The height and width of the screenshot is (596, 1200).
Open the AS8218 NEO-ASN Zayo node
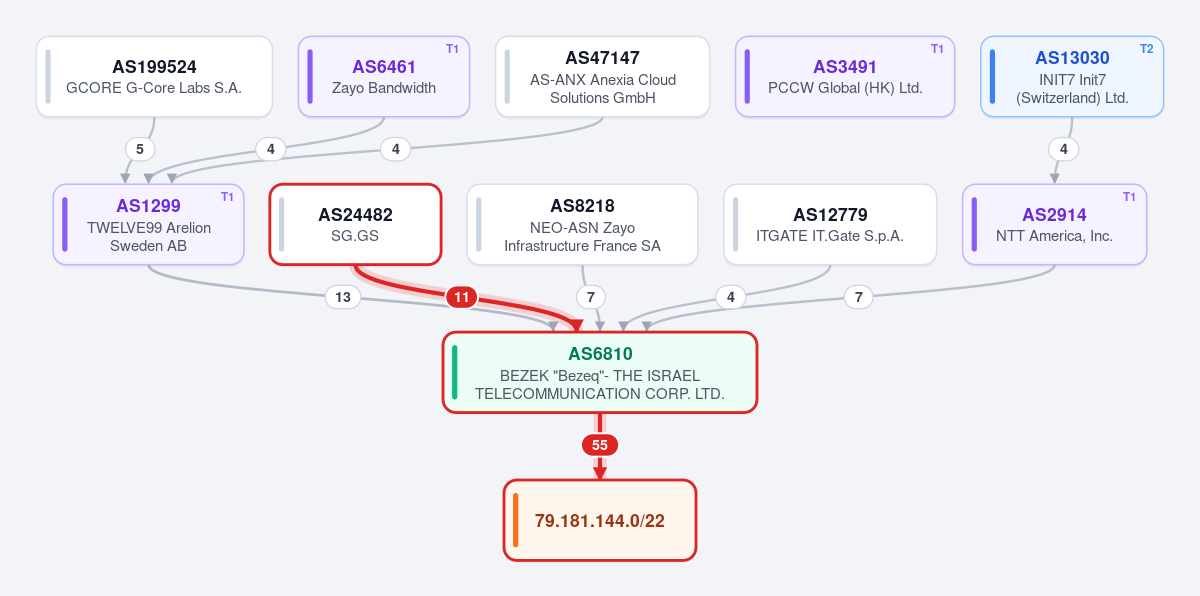click(582, 225)
